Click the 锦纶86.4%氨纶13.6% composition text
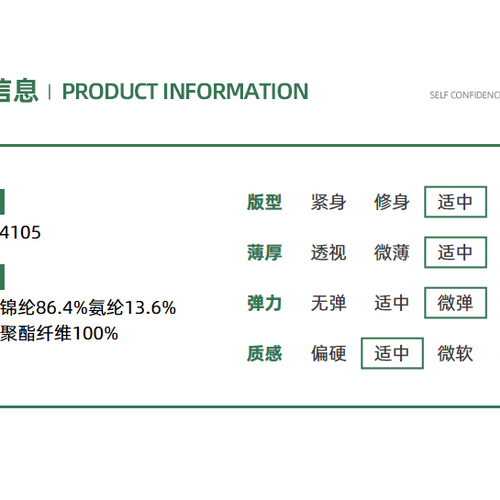Image resolution: width=500 pixels, height=500 pixels. point(88,307)
